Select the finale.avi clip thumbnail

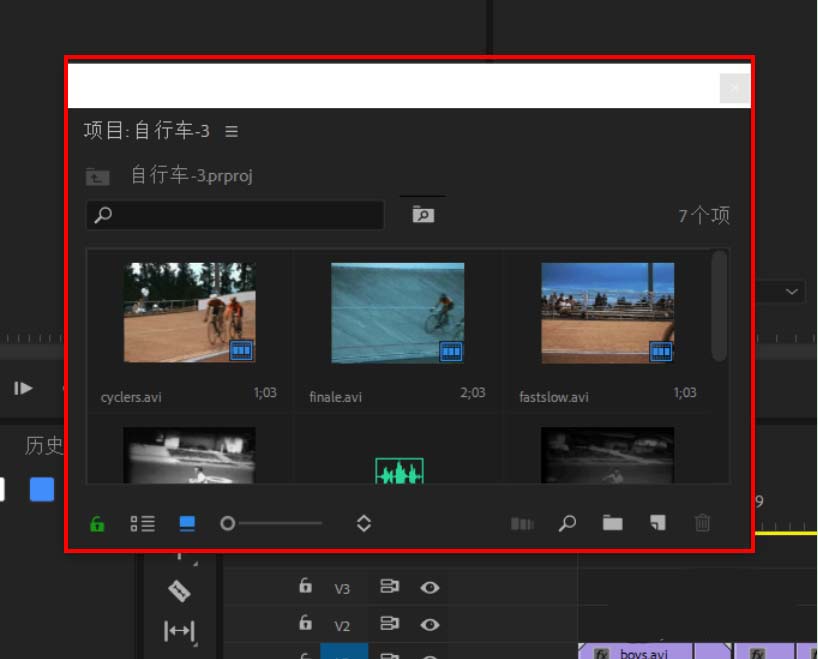coord(397,312)
